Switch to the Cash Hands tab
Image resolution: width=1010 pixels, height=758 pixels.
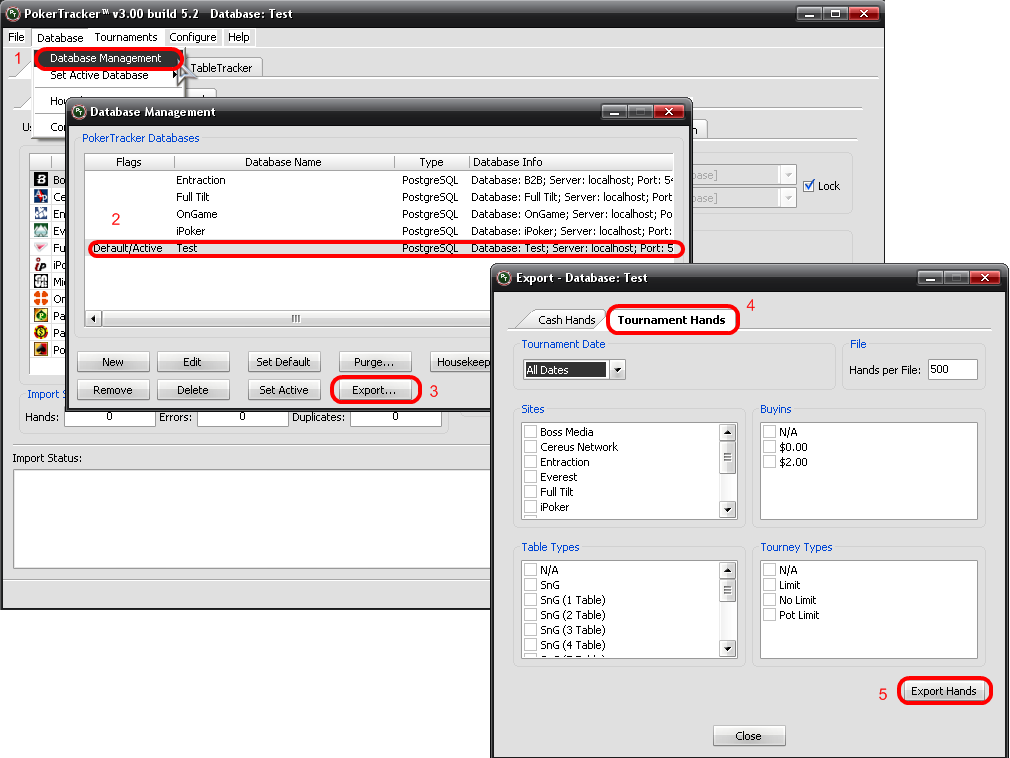(566, 320)
